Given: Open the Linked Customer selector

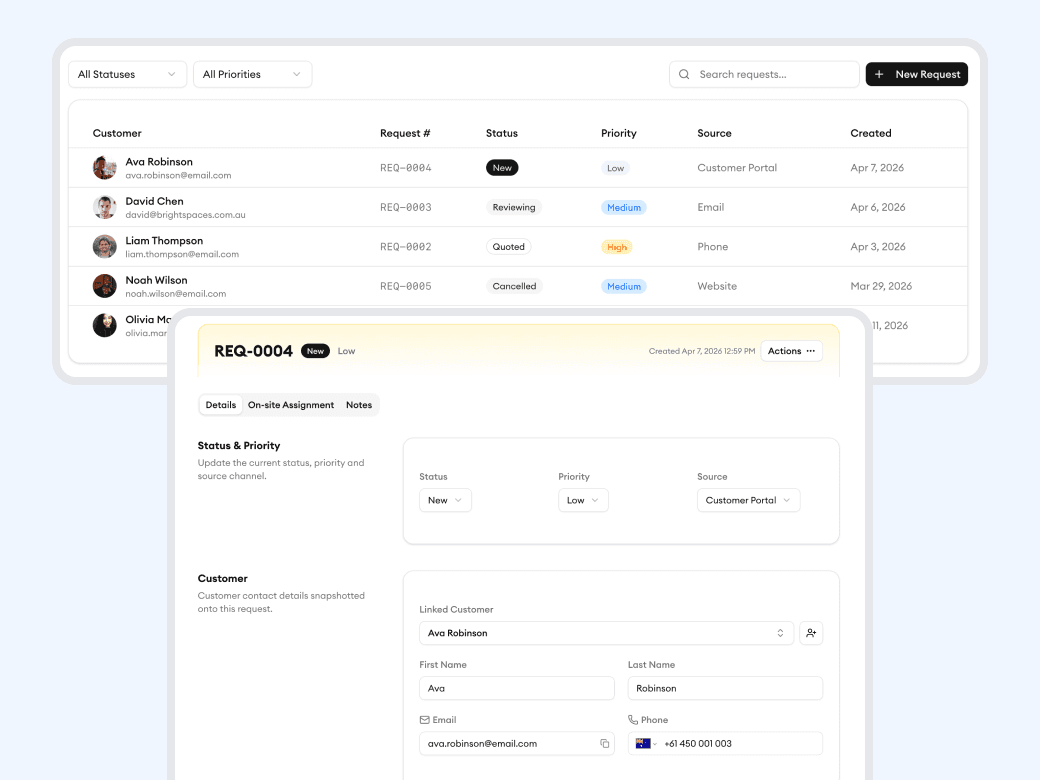Looking at the screenshot, I should coord(606,632).
